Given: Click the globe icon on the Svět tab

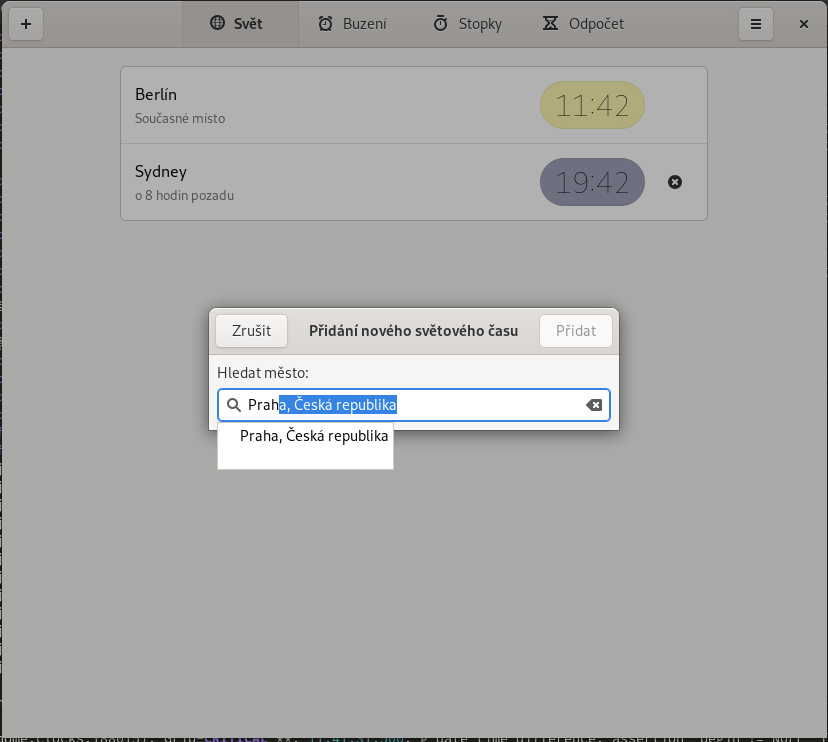Looking at the screenshot, I should tap(217, 24).
